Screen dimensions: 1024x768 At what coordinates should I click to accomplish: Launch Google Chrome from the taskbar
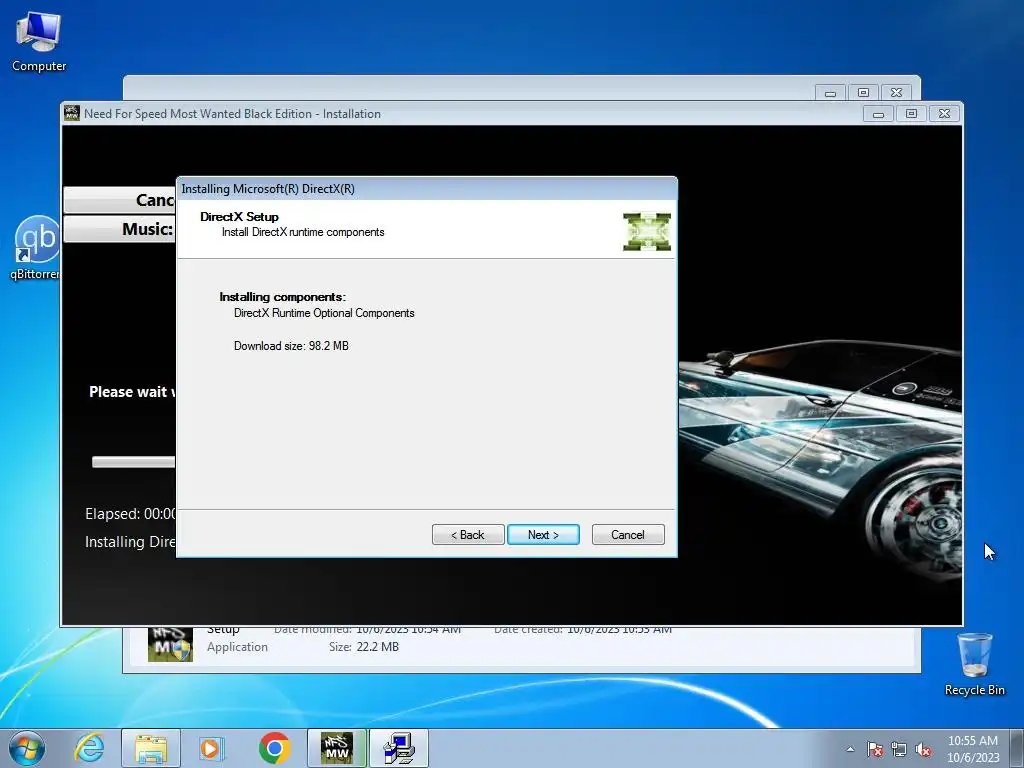[274, 748]
